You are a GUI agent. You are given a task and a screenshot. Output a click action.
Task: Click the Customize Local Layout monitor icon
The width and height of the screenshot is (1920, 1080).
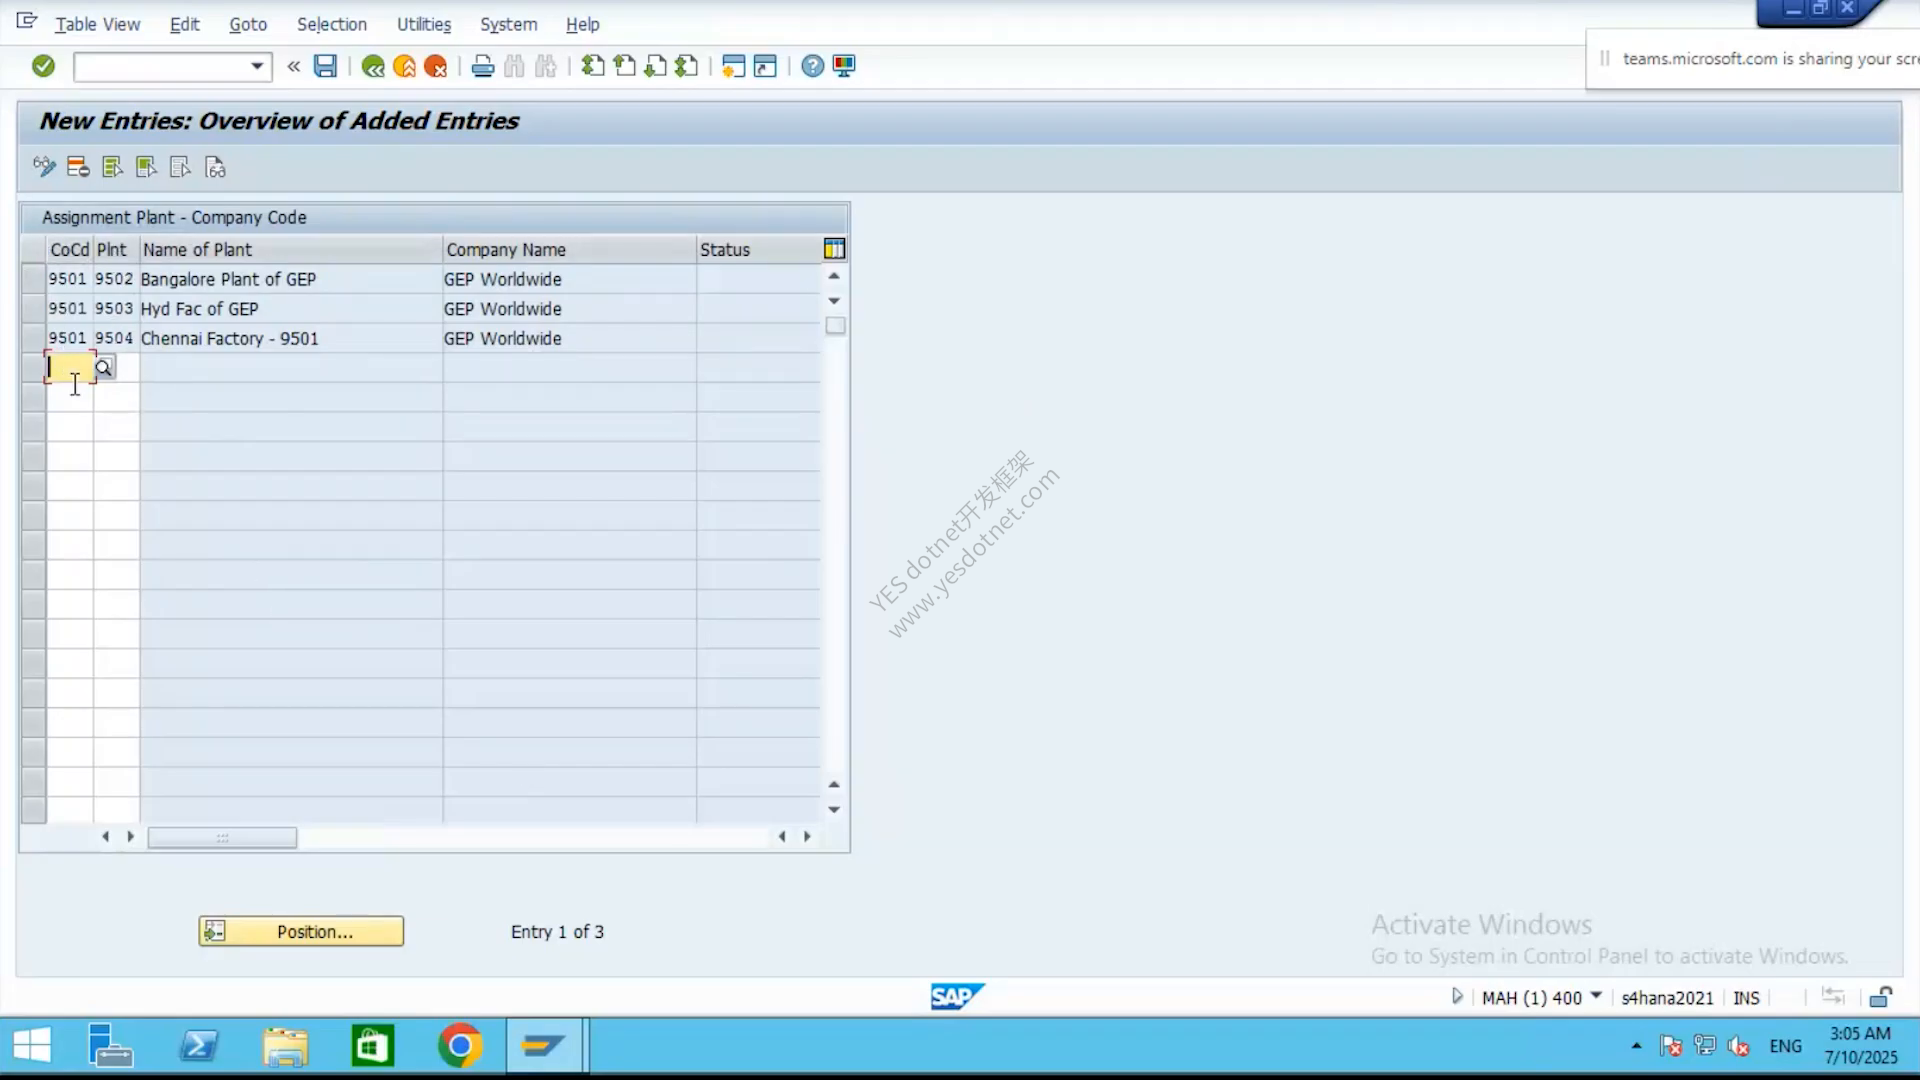(x=844, y=66)
